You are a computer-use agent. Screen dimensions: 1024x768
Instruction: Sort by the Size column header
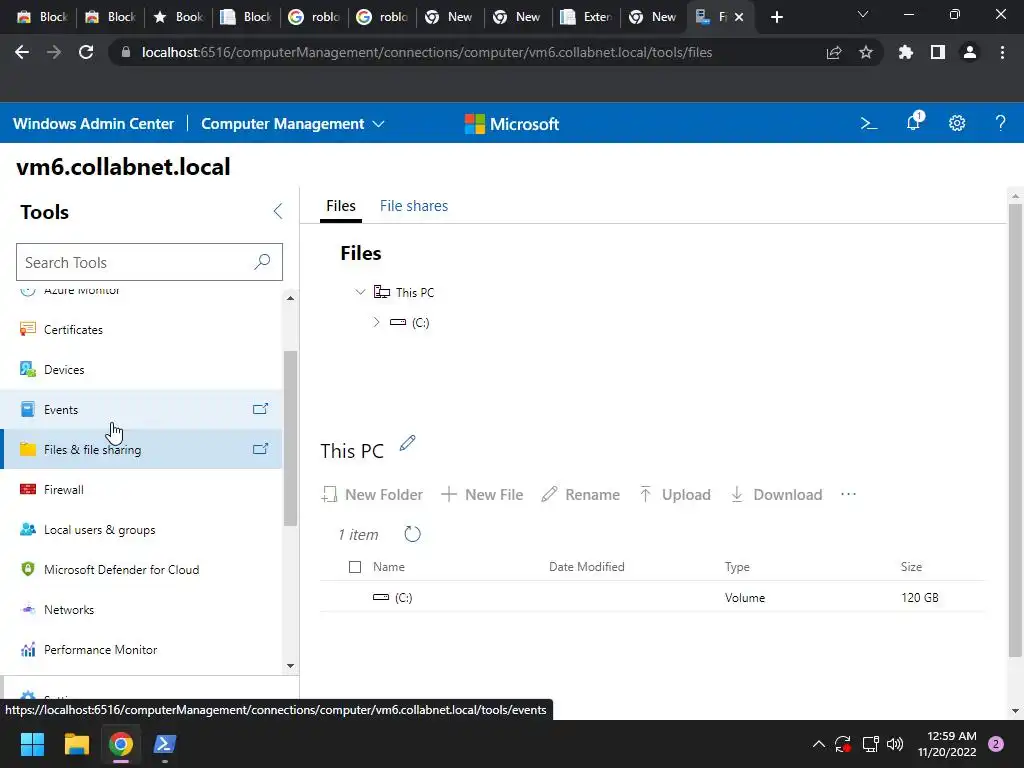(x=911, y=567)
